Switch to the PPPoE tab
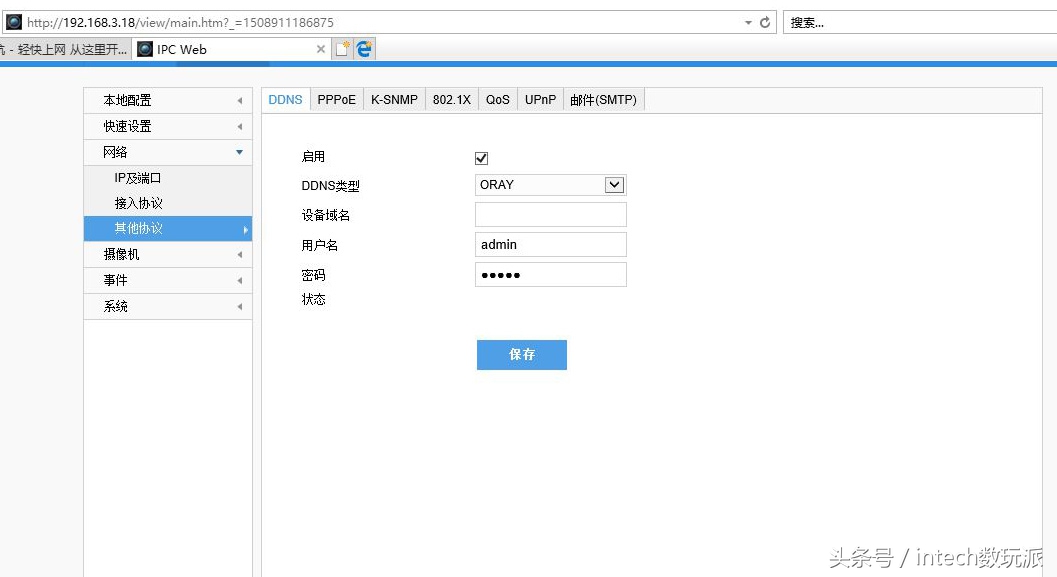 336,99
